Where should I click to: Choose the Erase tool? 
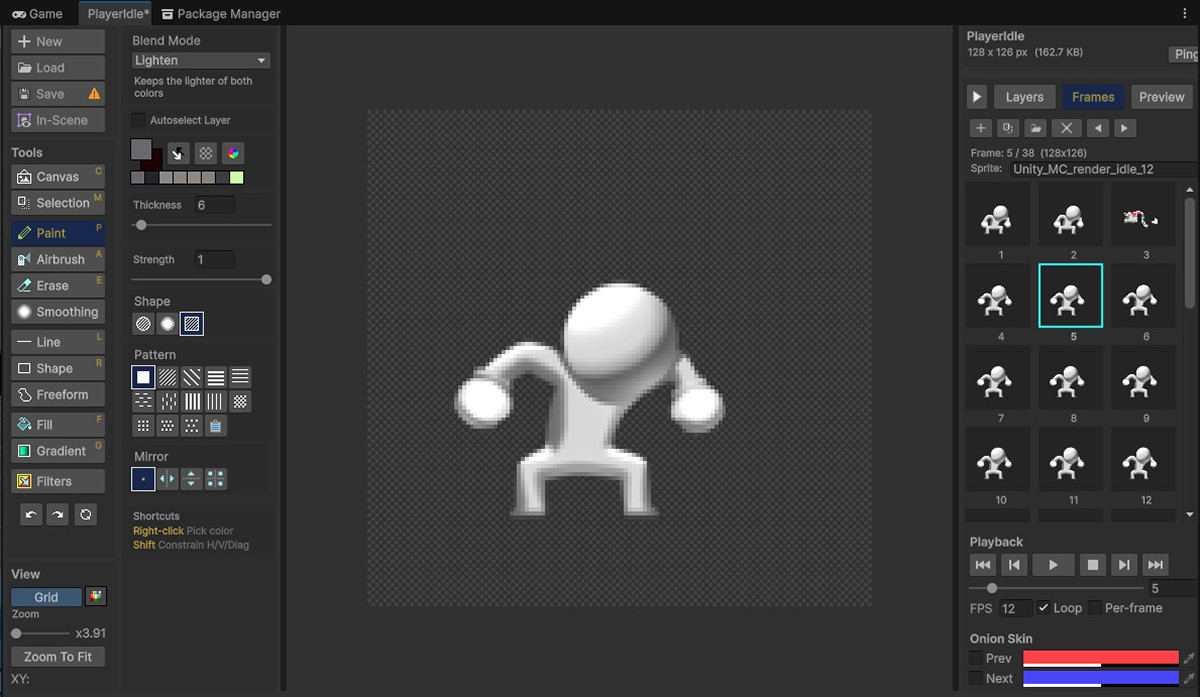pyautogui.click(x=58, y=285)
